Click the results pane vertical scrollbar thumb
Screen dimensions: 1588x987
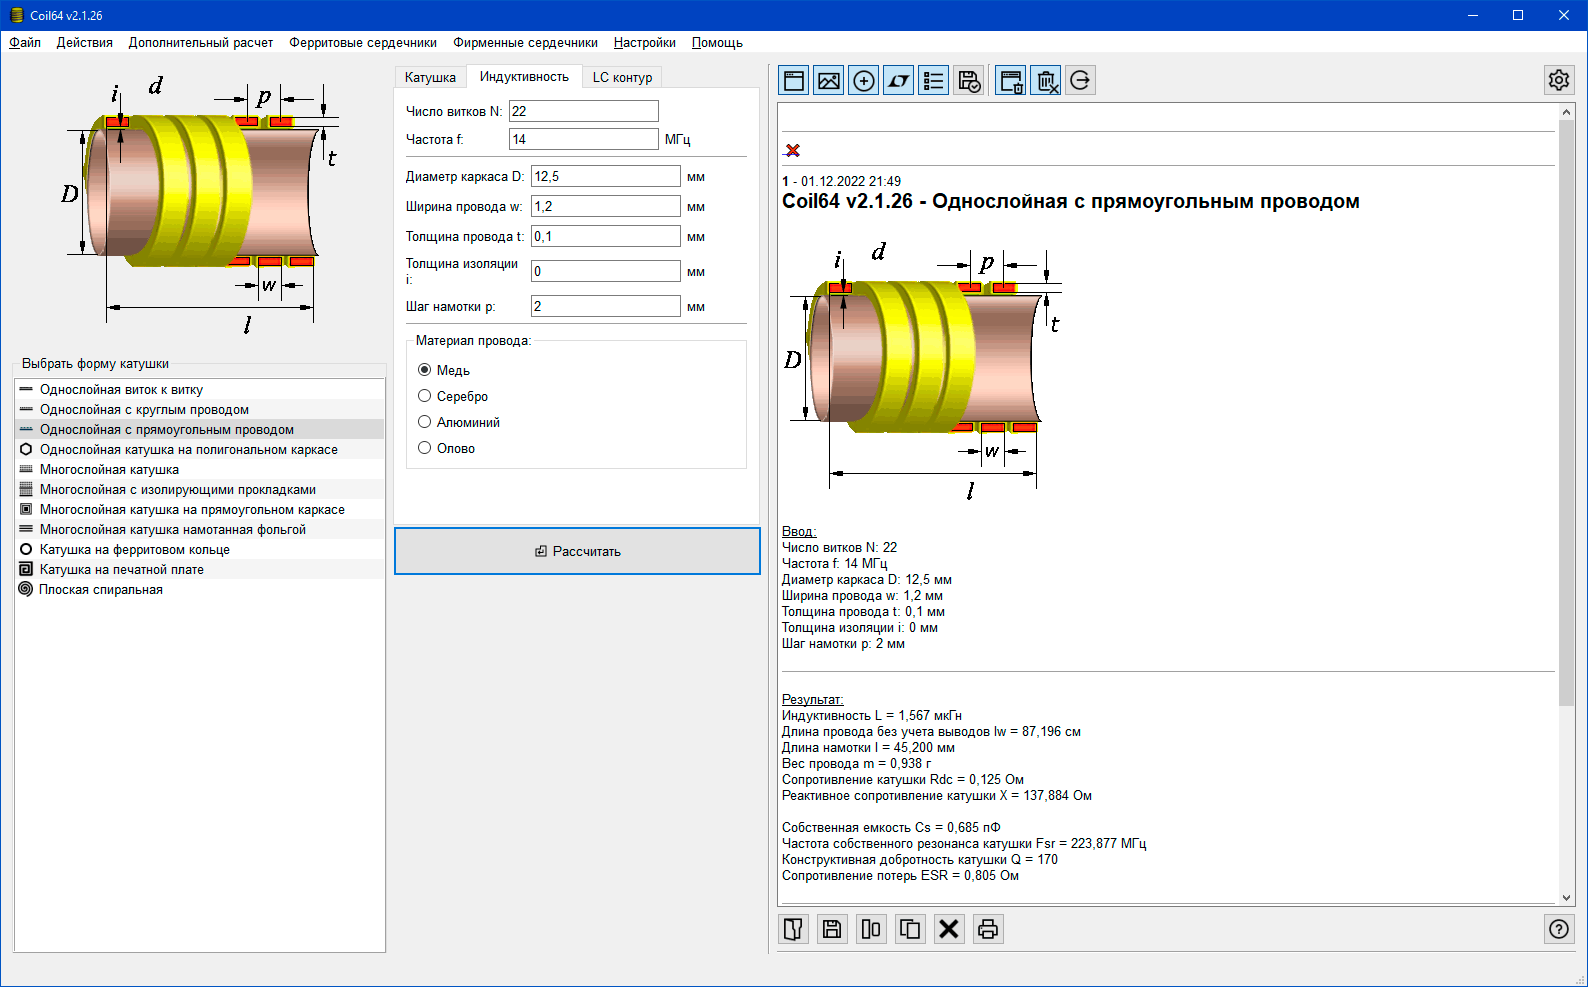[x=1567, y=414]
